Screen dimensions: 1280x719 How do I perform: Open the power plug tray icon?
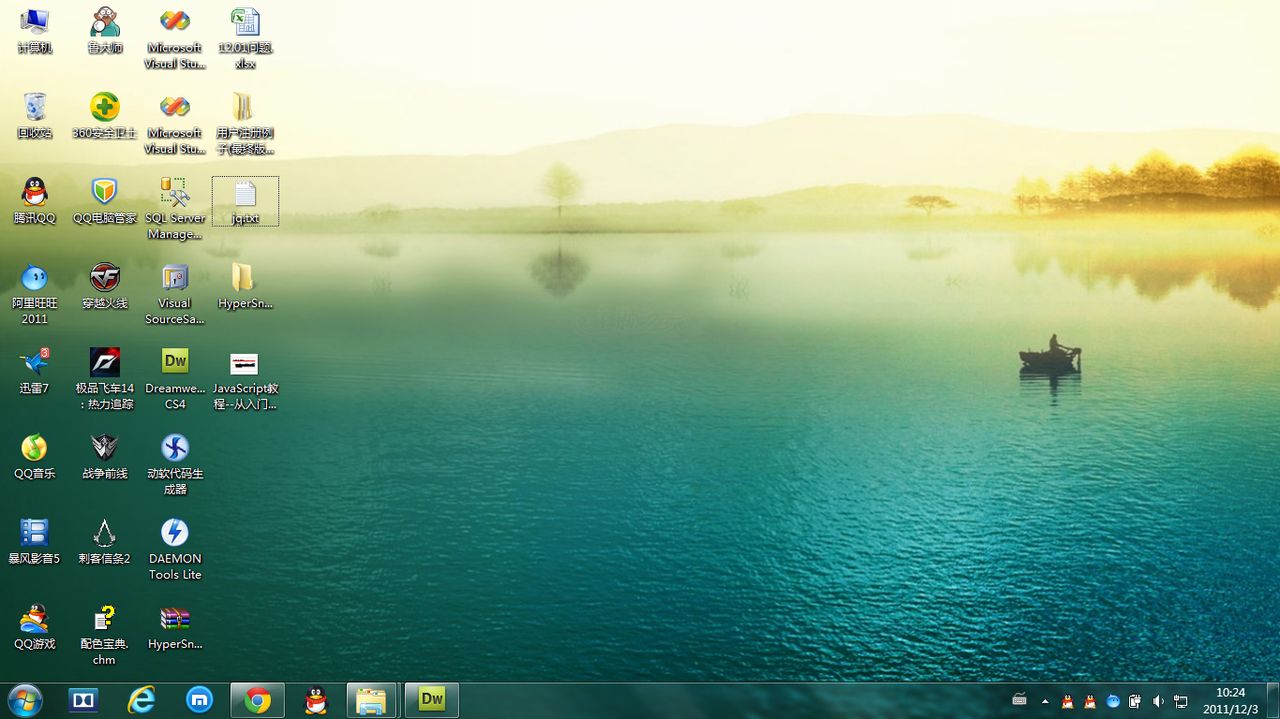(x=1135, y=701)
